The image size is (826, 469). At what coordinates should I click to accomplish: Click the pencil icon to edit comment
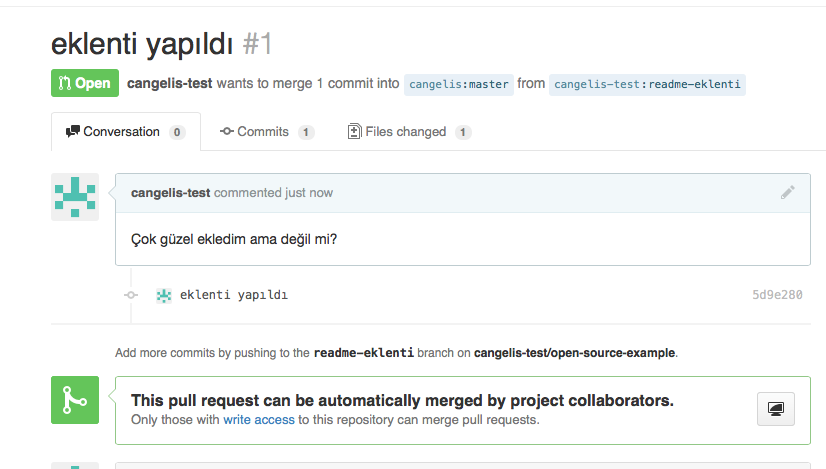click(788, 192)
